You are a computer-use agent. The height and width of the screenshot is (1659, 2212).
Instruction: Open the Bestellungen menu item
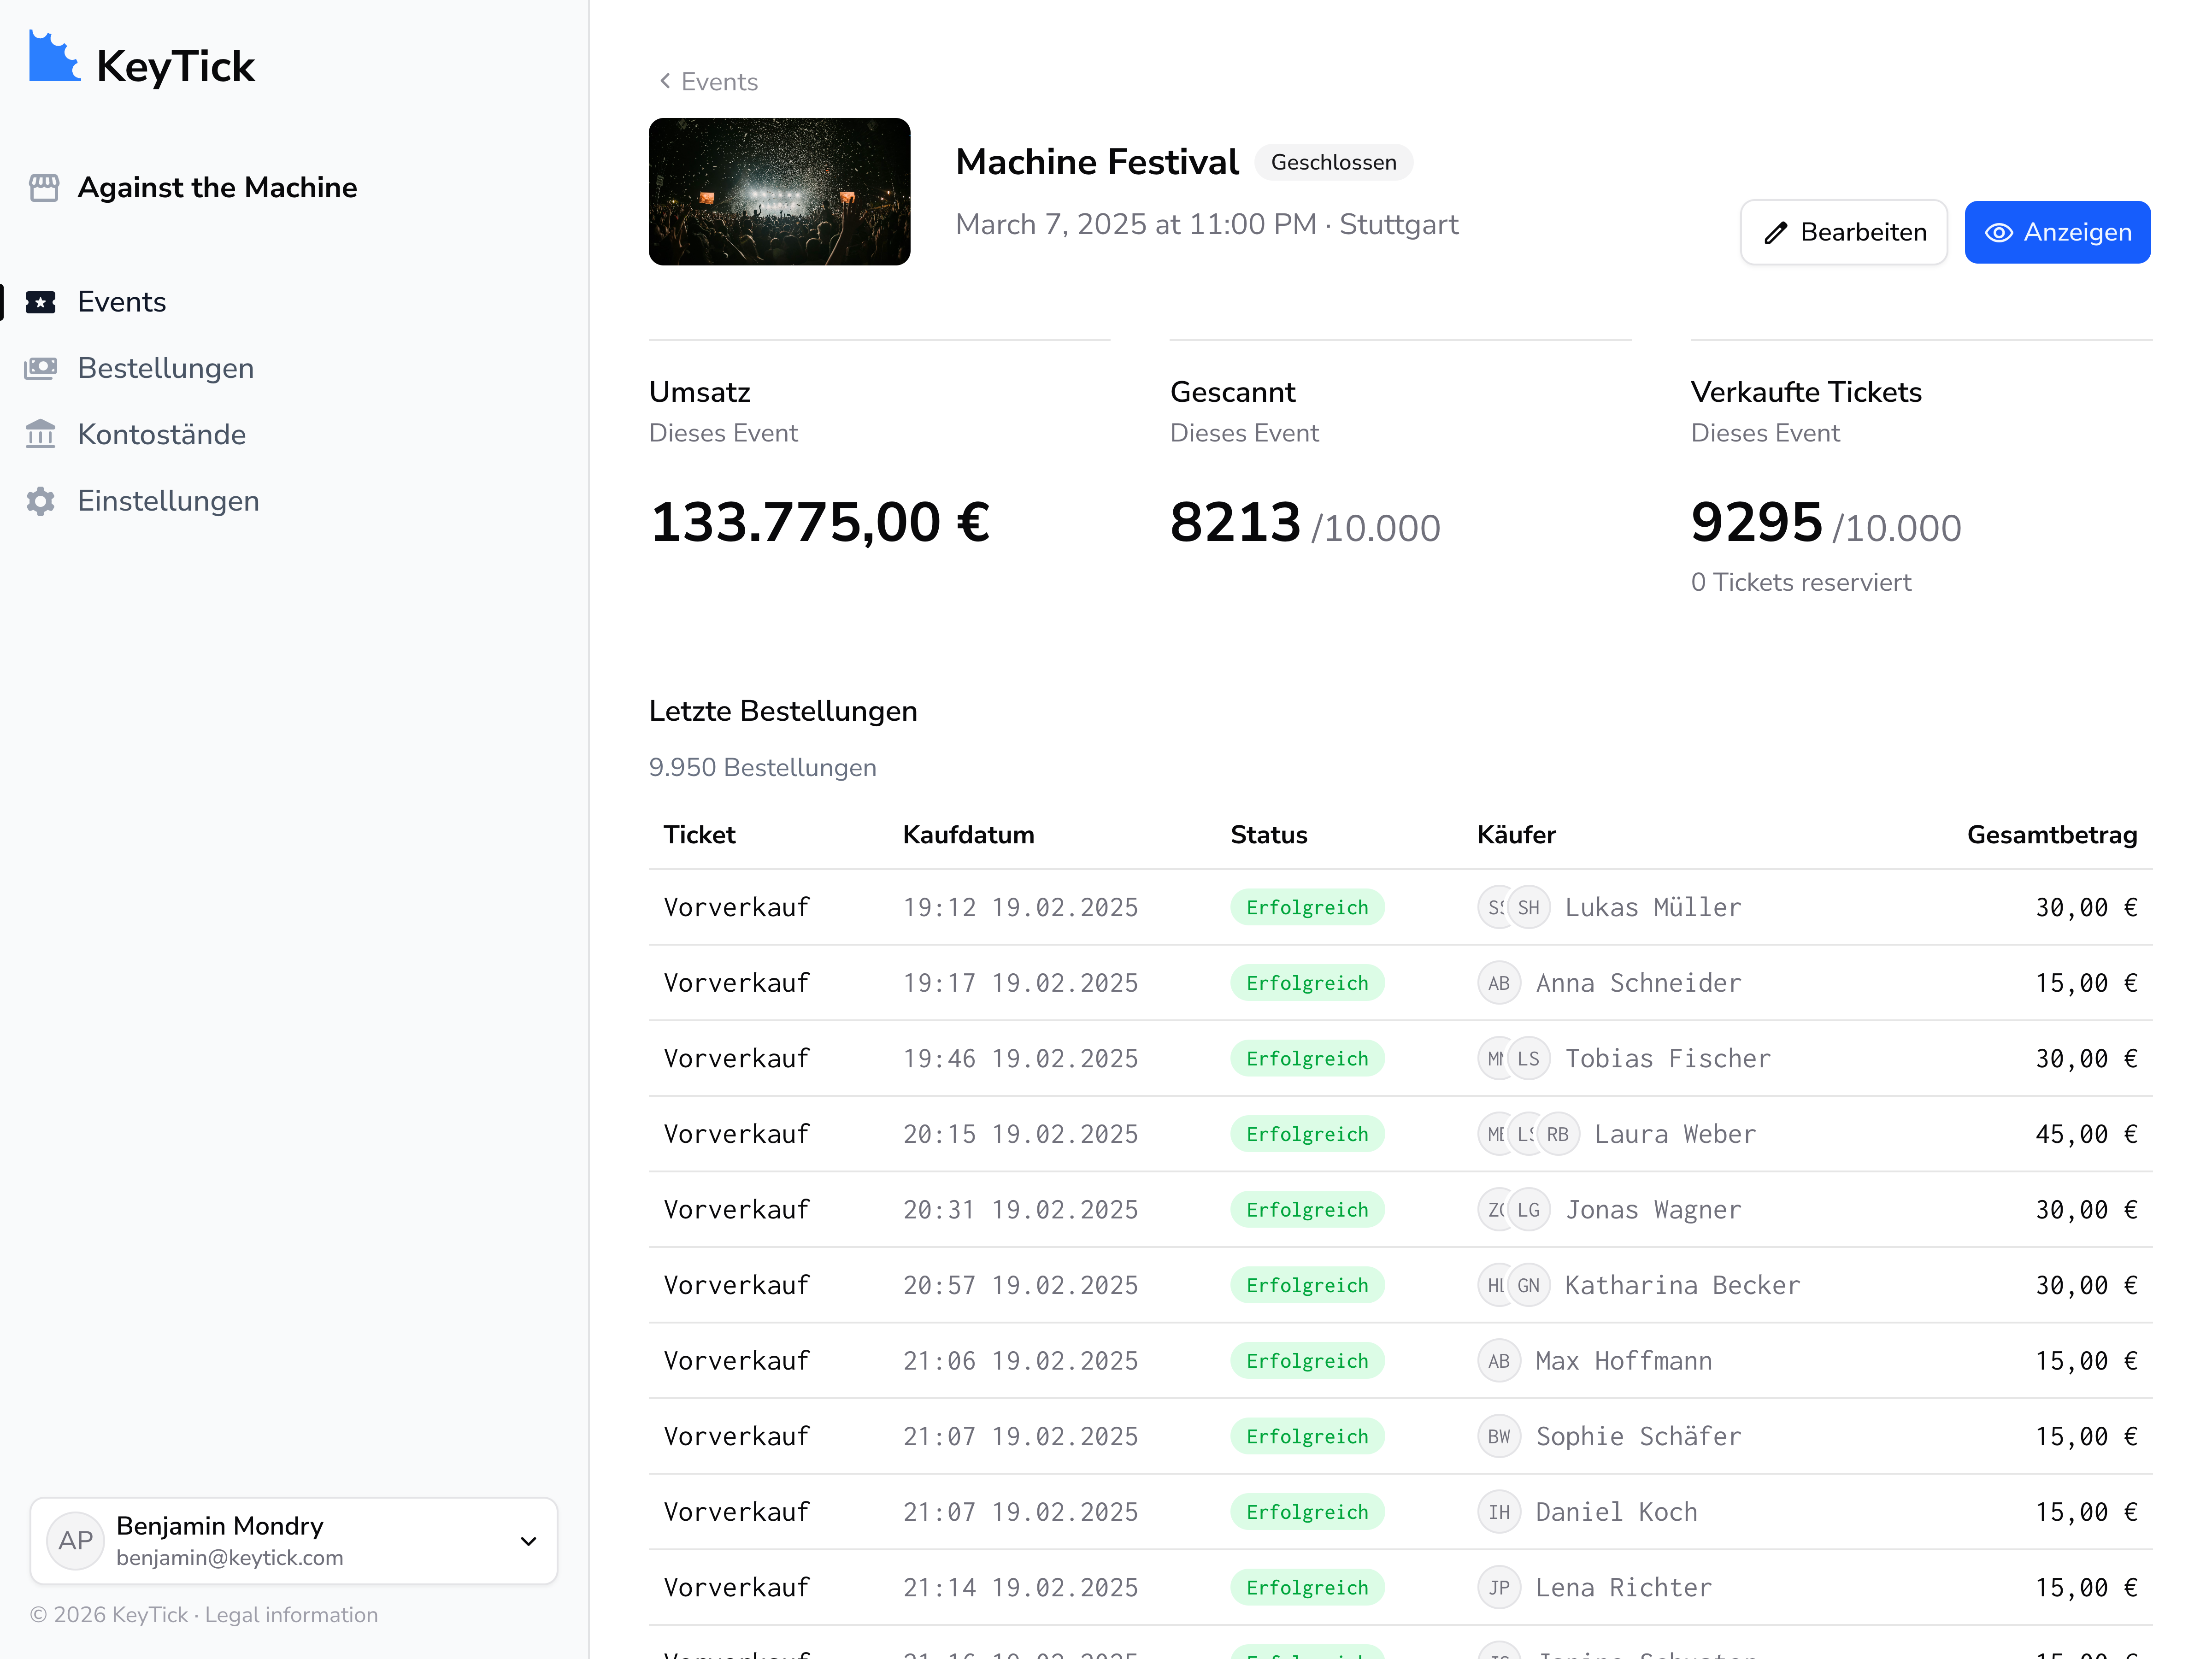166,368
